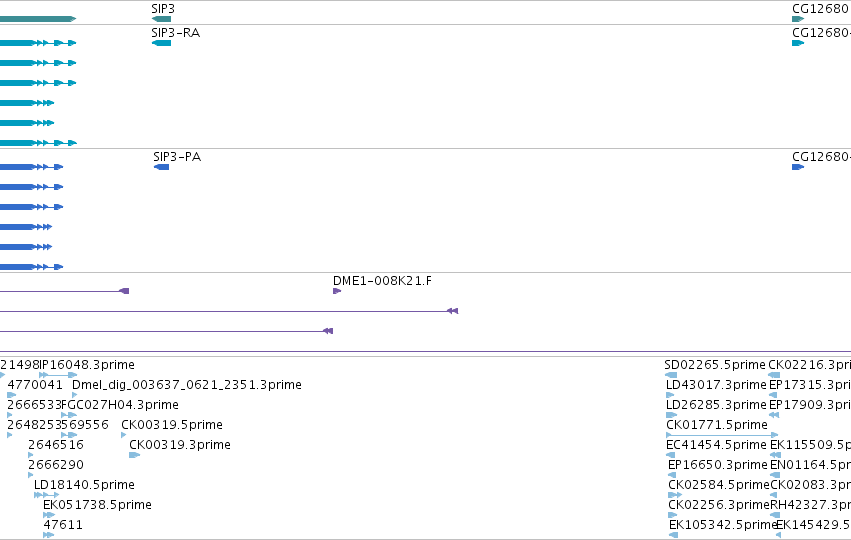Select the CK00319.3prime label
851x540 pixels.
180,444
